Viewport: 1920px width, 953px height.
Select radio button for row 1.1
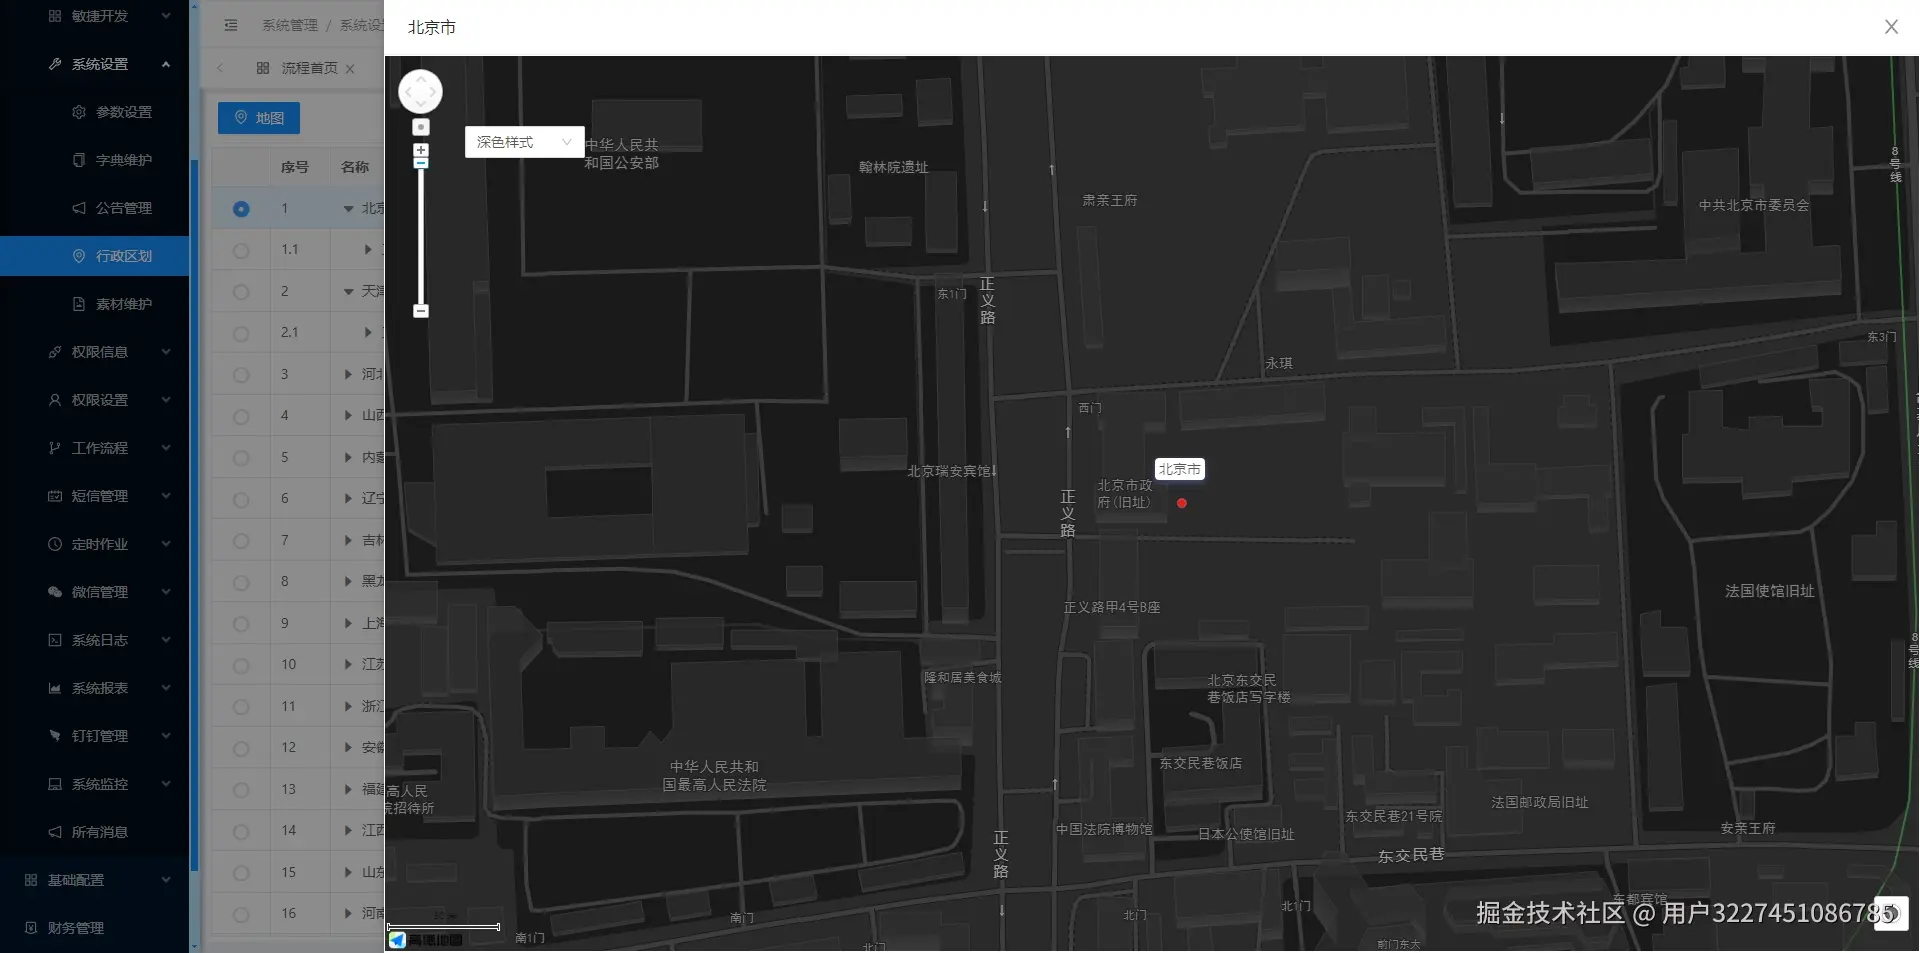pos(241,250)
